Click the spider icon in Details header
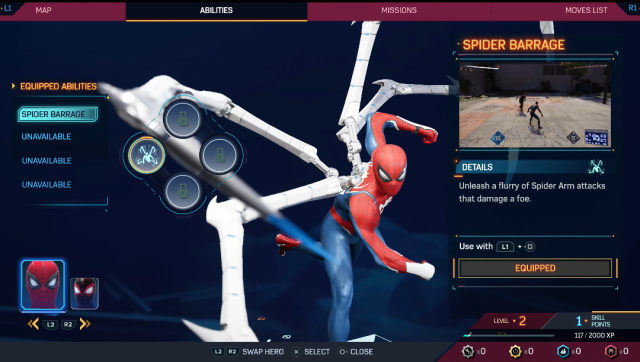640x362 pixels. coord(596,167)
